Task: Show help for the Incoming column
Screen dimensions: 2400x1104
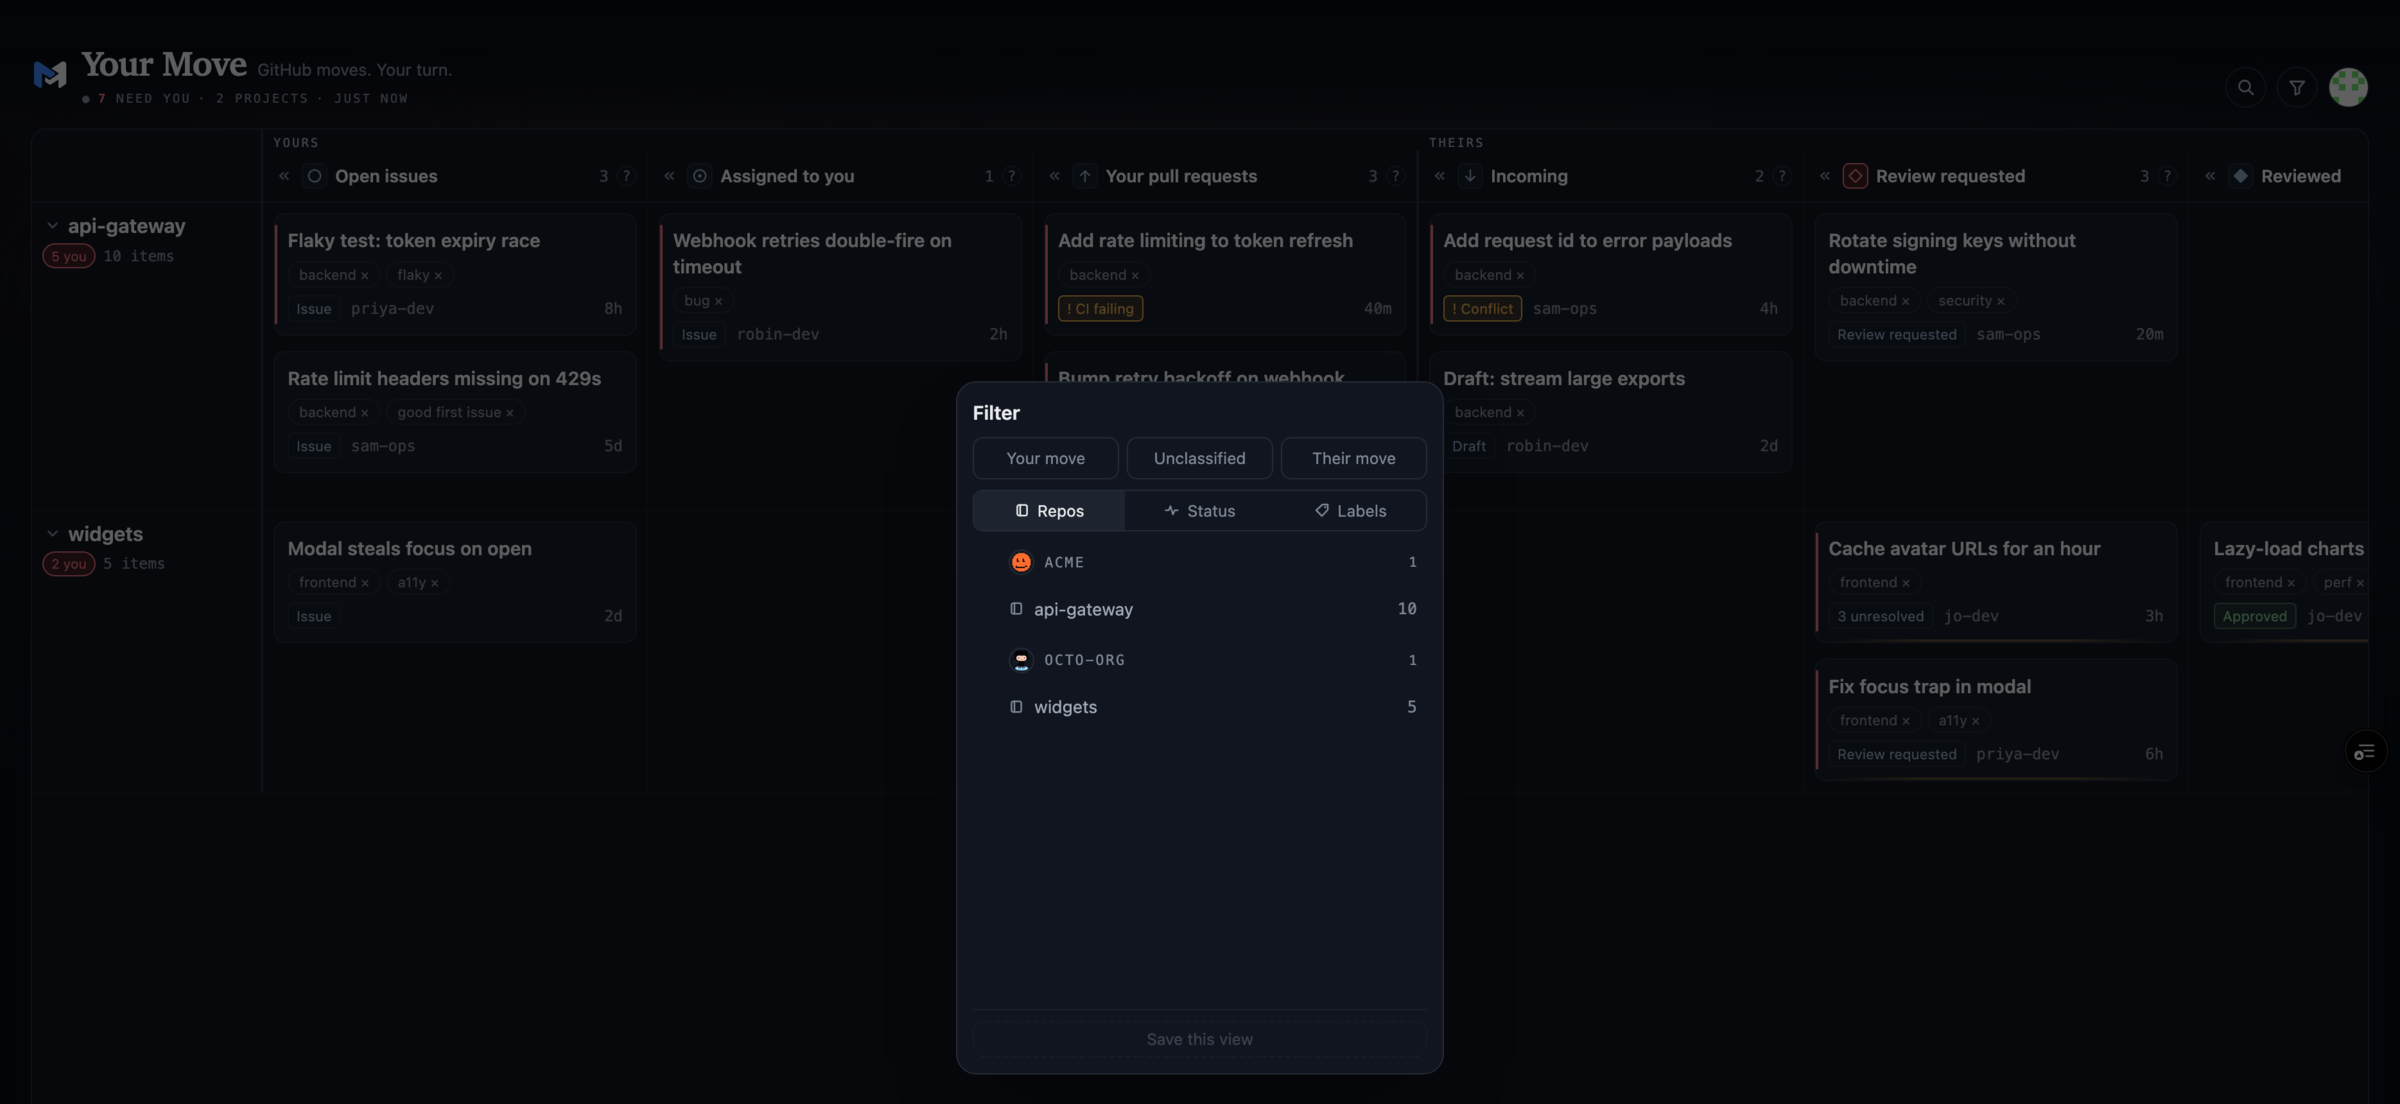Action: pyautogui.click(x=1782, y=176)
